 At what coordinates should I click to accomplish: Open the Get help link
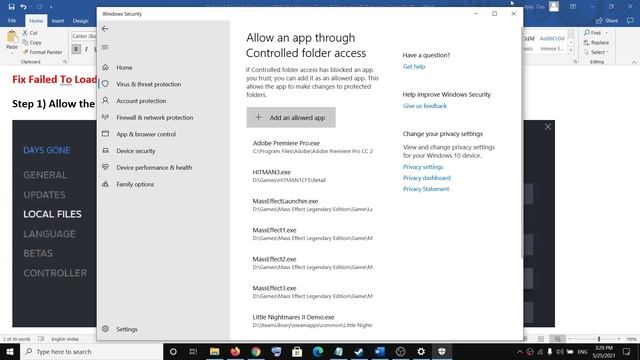click(414, 67)
